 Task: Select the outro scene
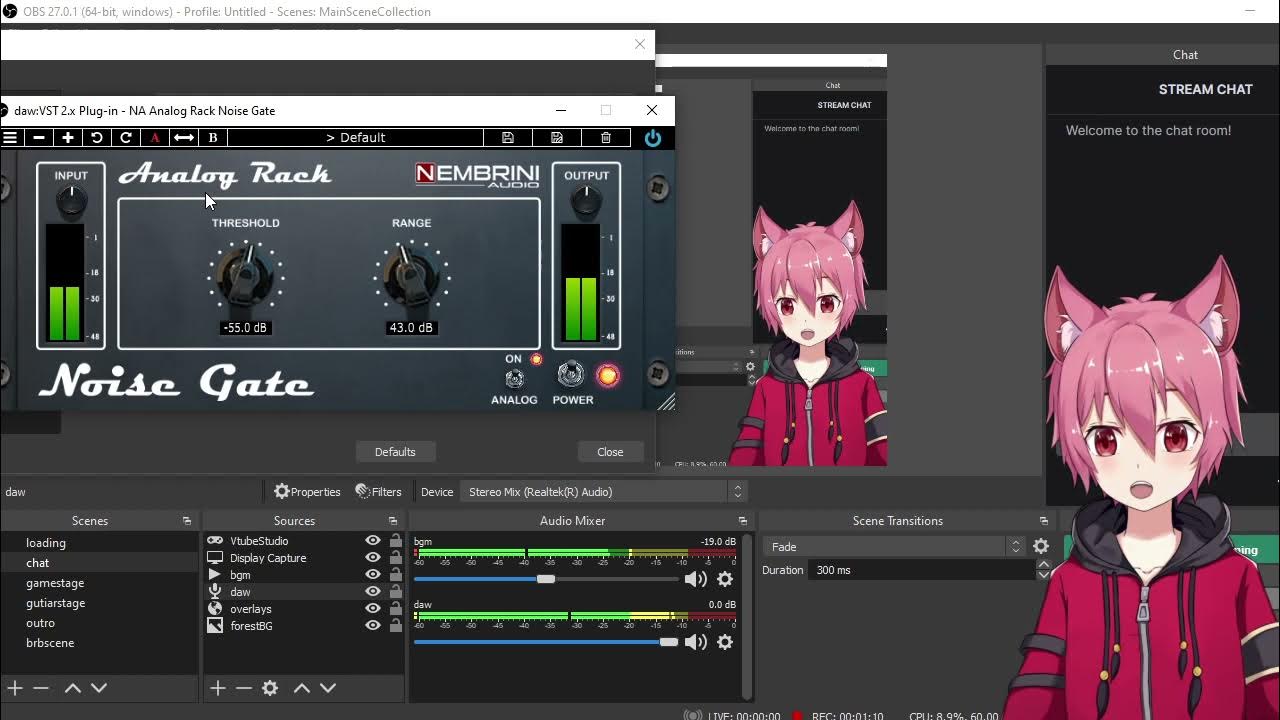100,623
